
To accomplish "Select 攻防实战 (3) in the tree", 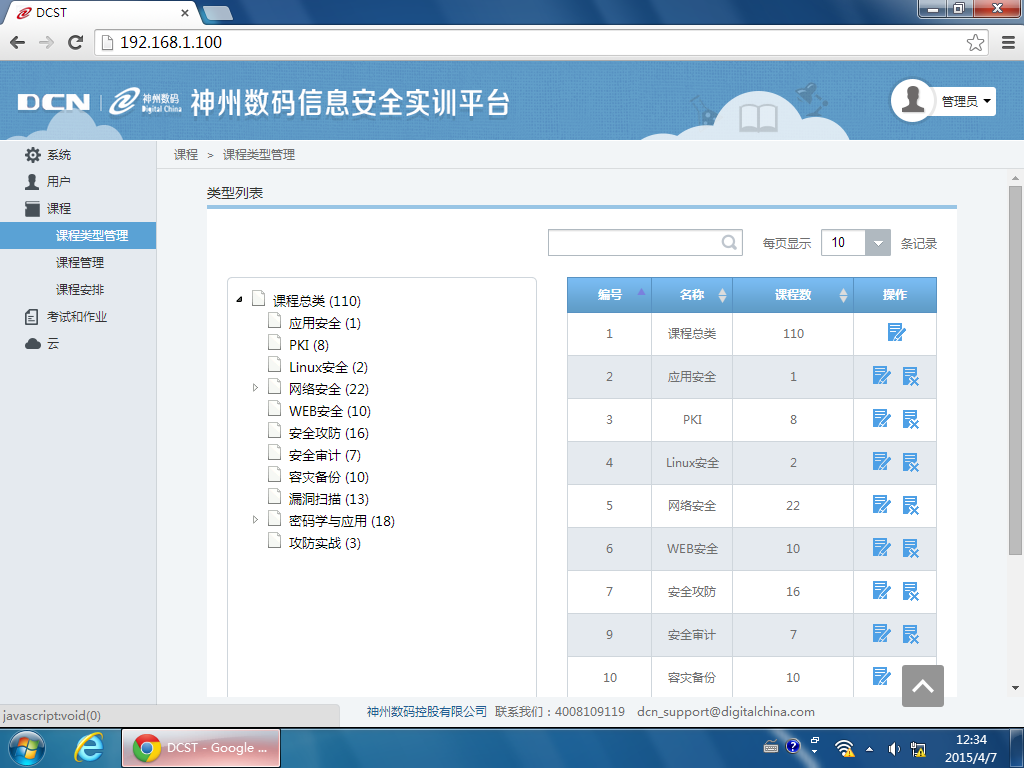I will point(325,543).
